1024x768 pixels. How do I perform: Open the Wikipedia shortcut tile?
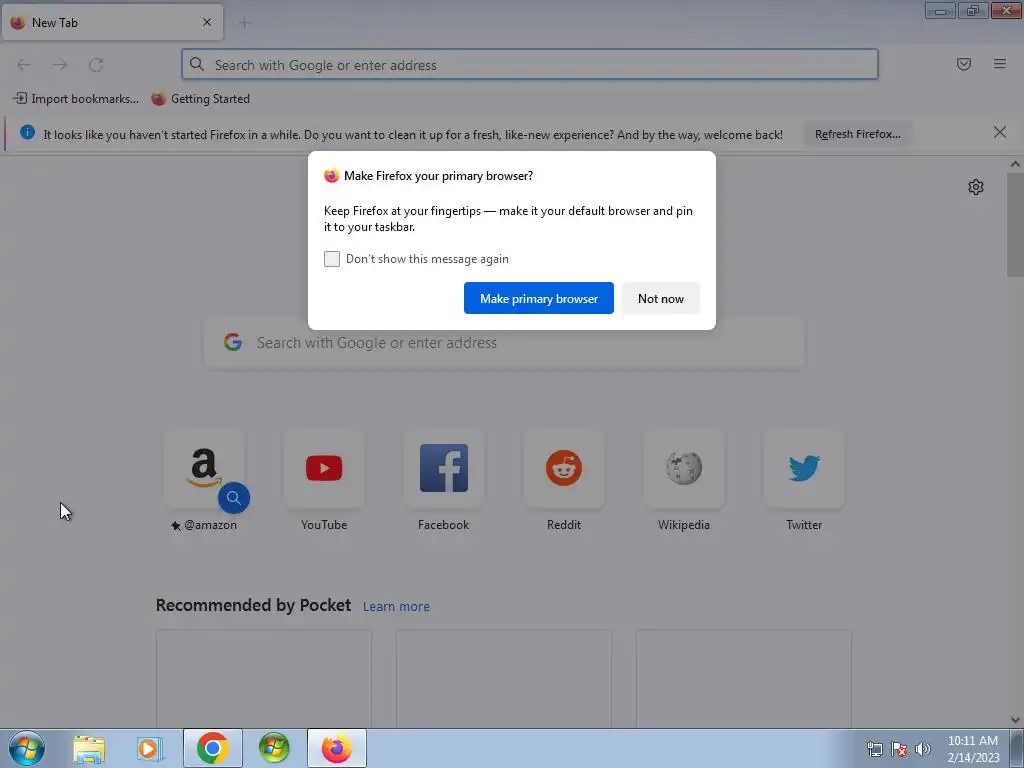(x=684, y=468)
